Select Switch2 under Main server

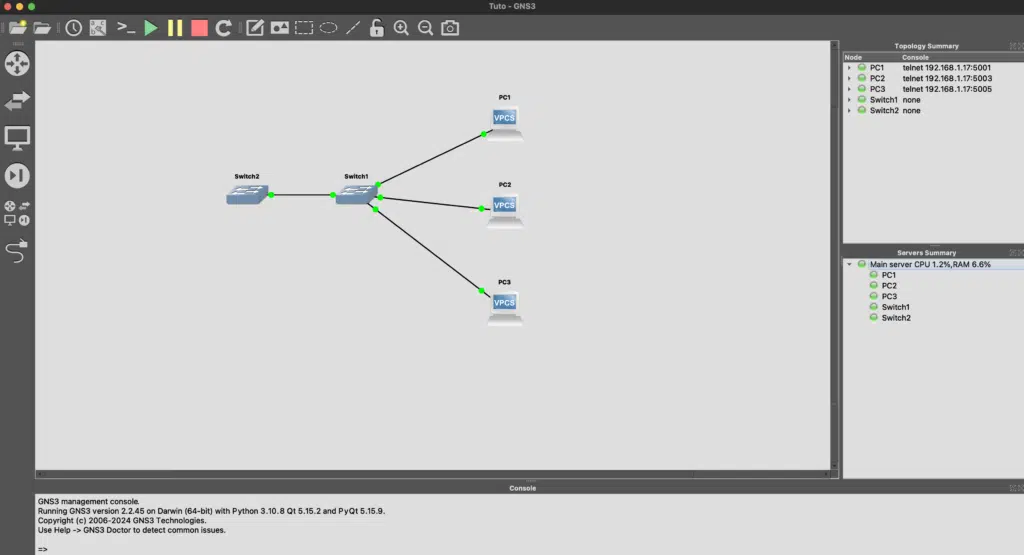point(896,318)
